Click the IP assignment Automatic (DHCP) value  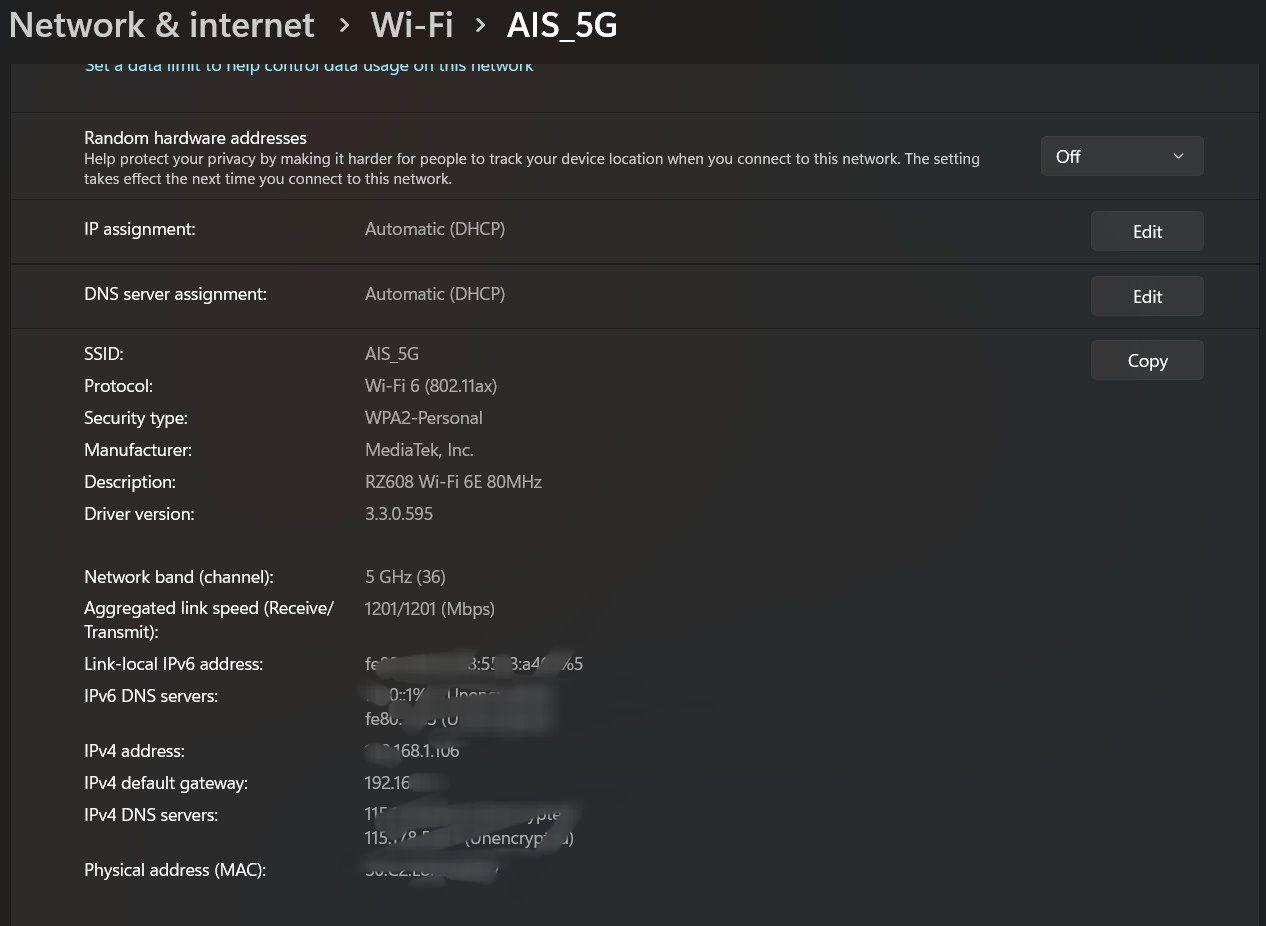pyautogui.click(x=435, y=229)
